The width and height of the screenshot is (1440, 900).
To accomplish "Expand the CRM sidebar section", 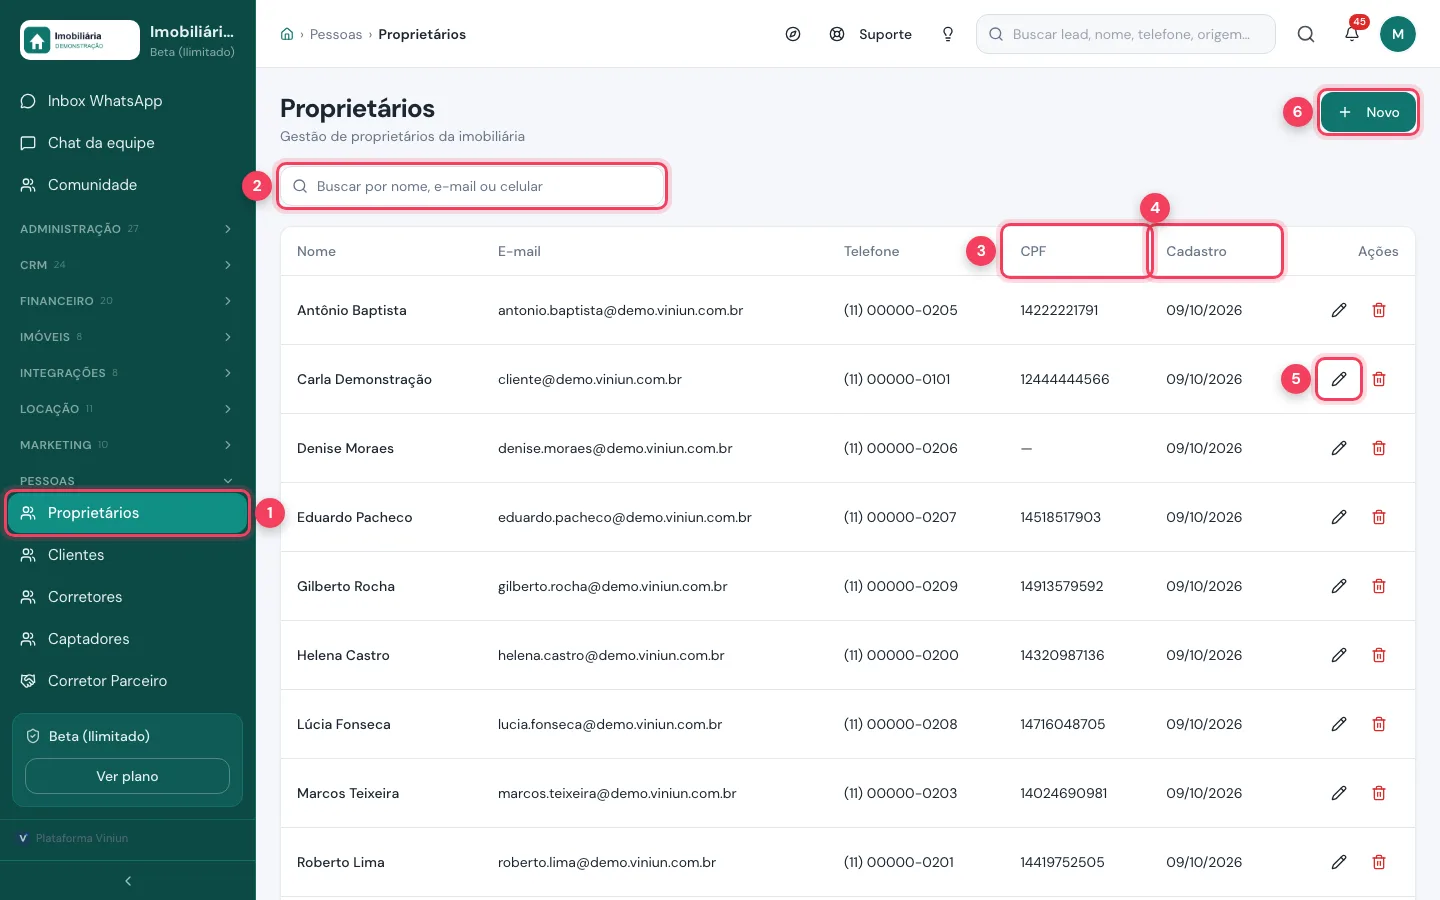I will point(128,265).
